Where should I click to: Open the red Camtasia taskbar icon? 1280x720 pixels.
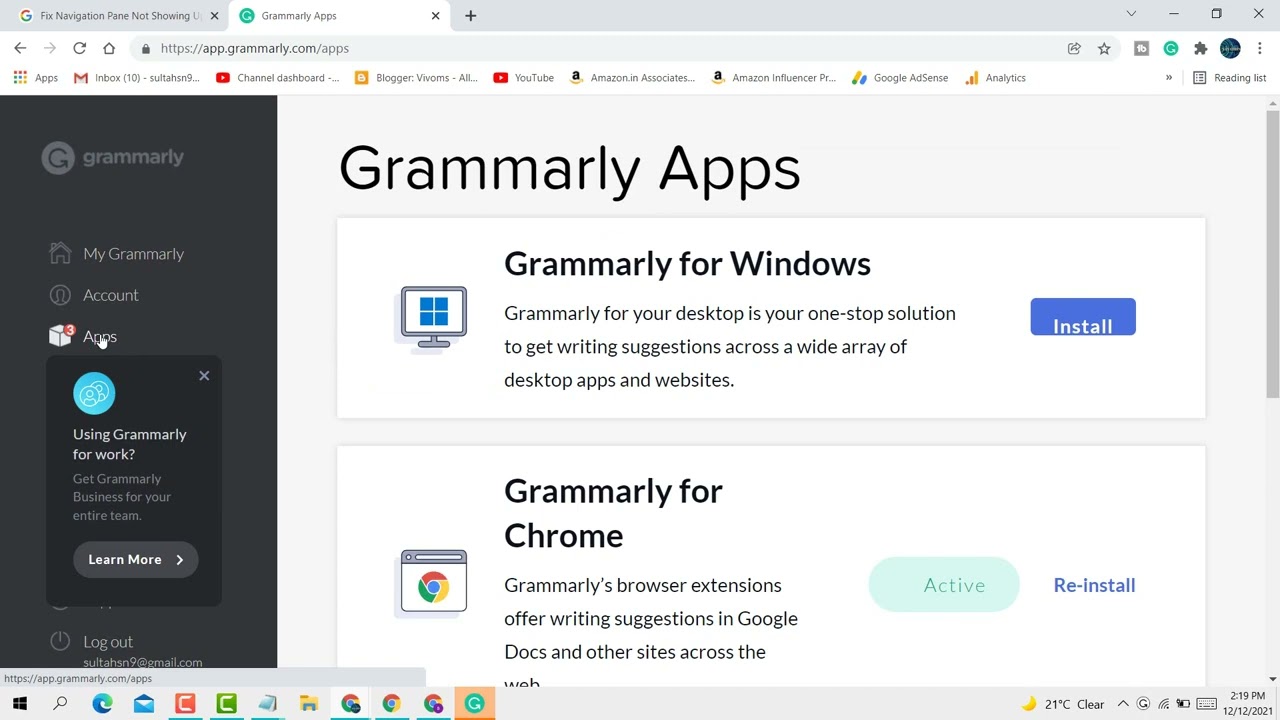coord(185,704)
